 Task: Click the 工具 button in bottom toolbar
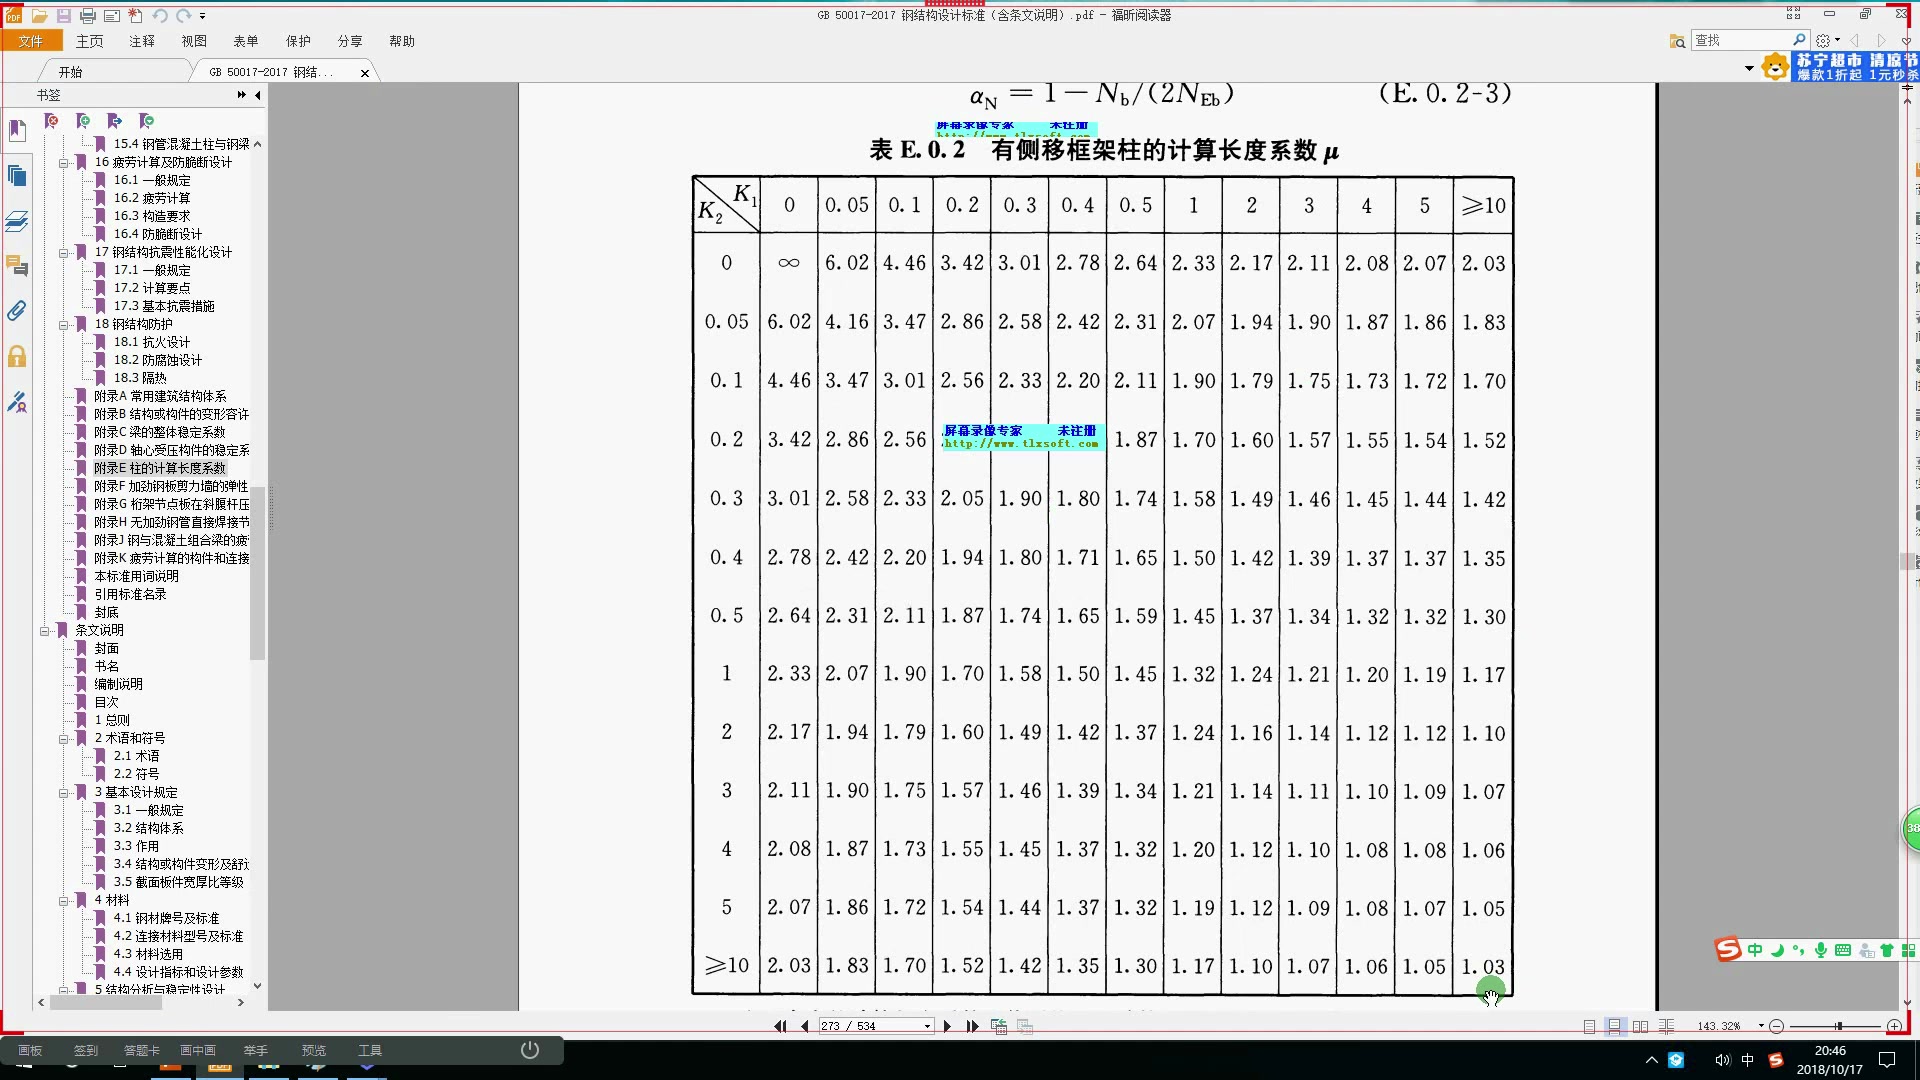coord(370,1050)
